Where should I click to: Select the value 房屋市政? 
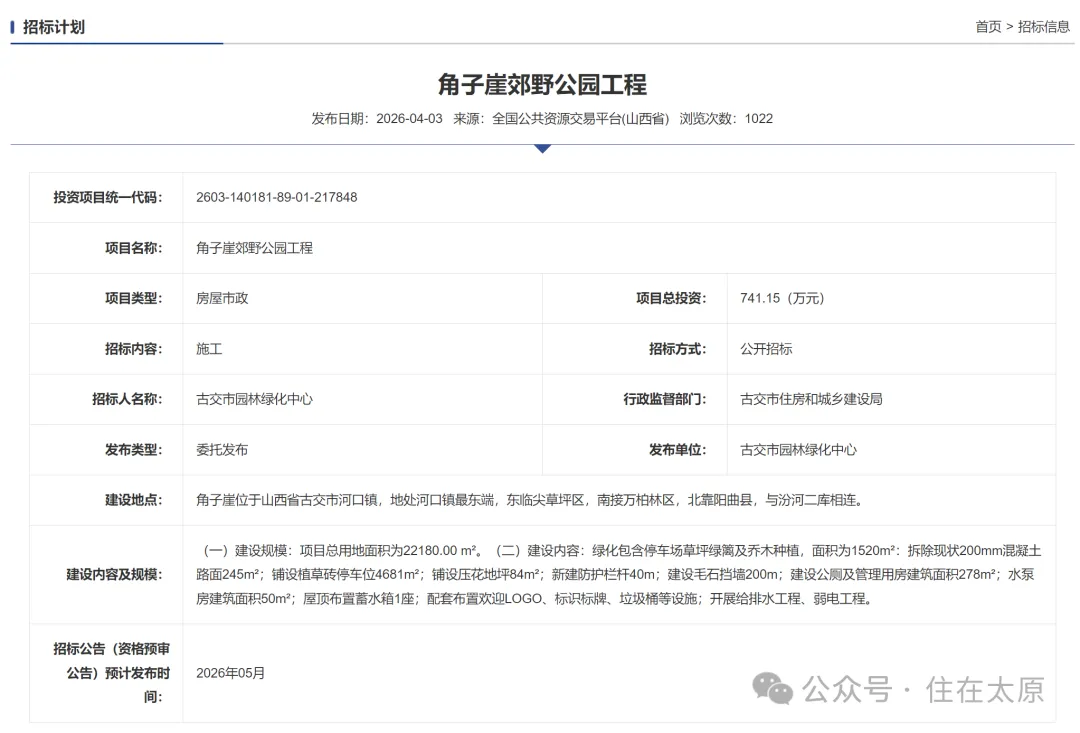(222, 298)
